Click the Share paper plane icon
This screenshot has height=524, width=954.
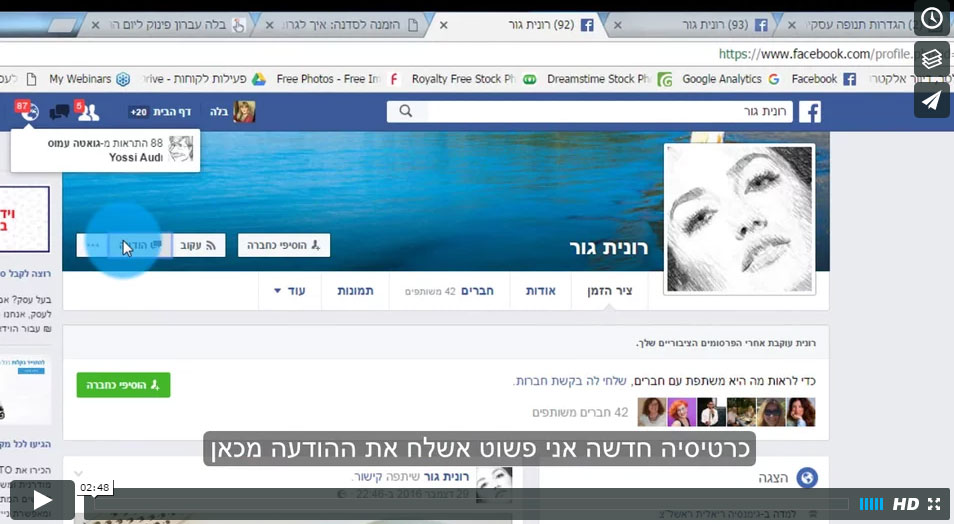[931, 100]
